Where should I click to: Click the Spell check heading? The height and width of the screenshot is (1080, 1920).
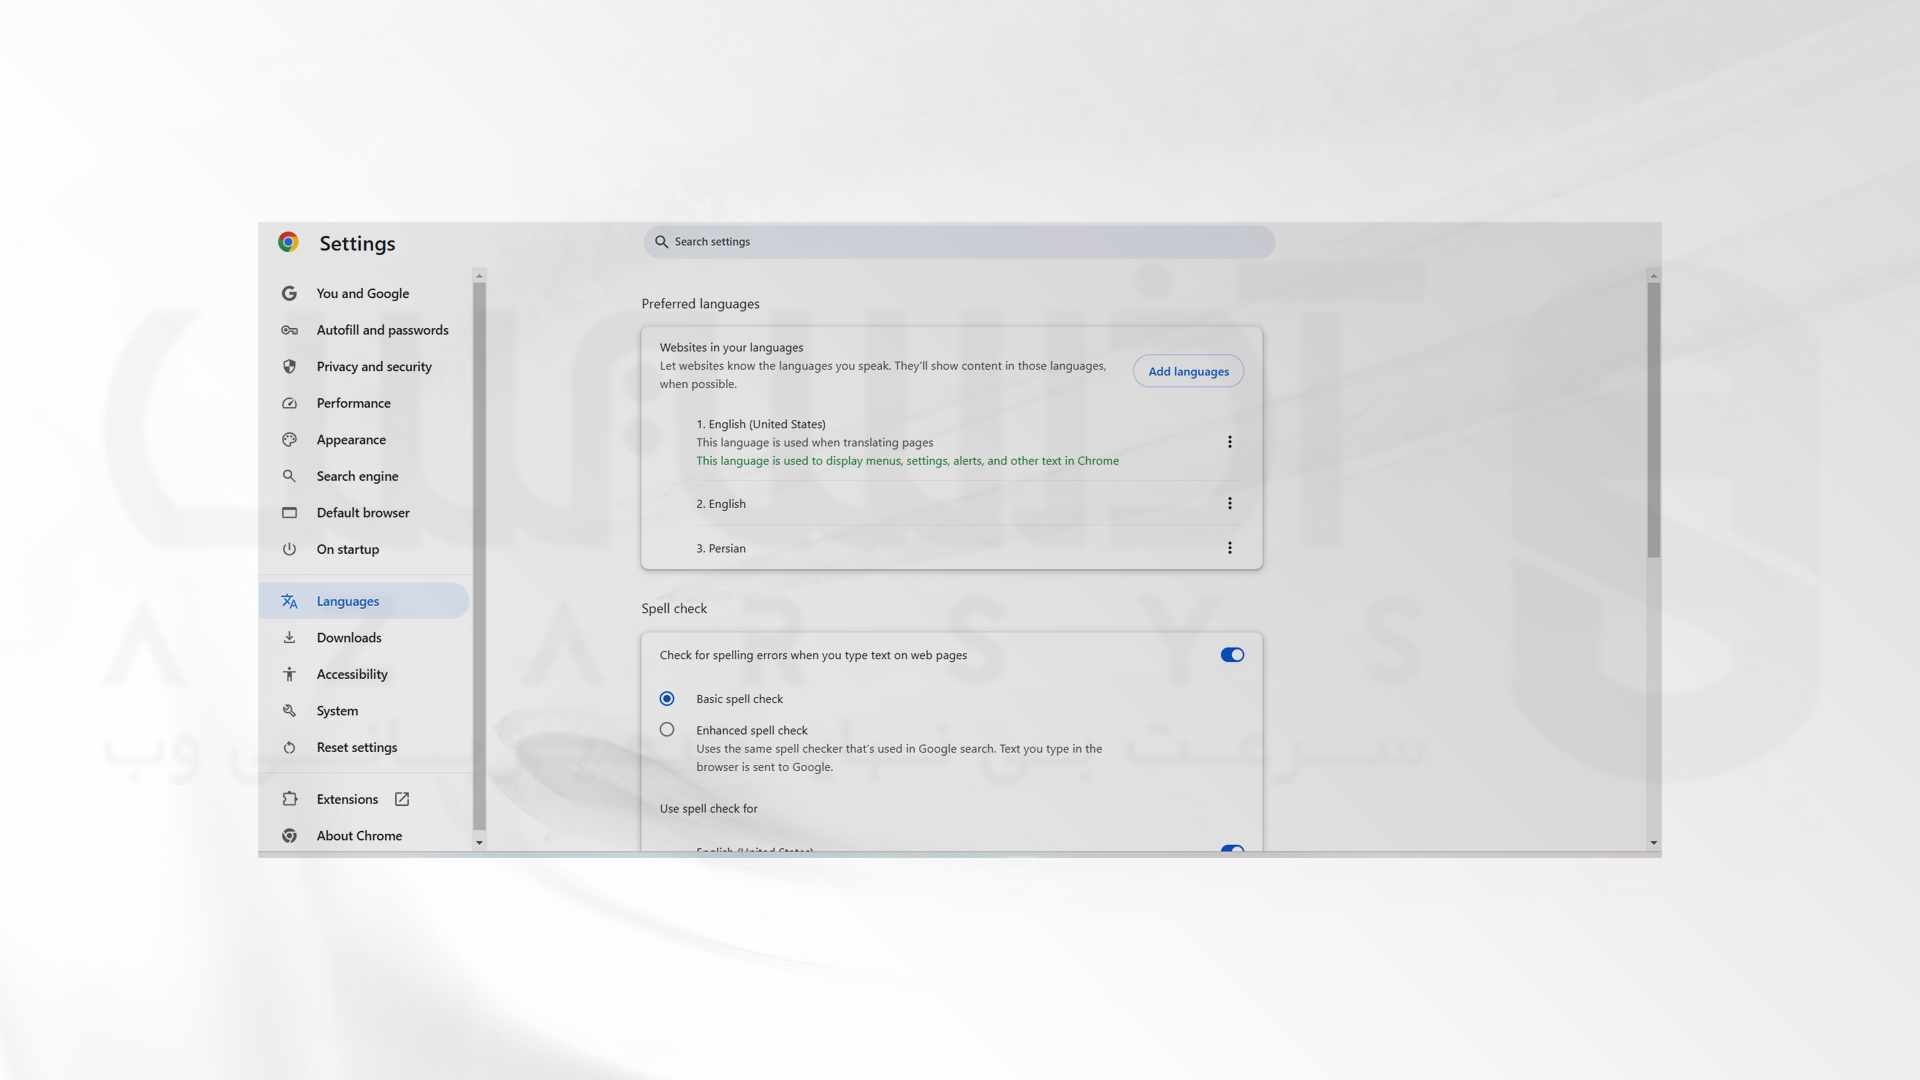tap(674, 608)
